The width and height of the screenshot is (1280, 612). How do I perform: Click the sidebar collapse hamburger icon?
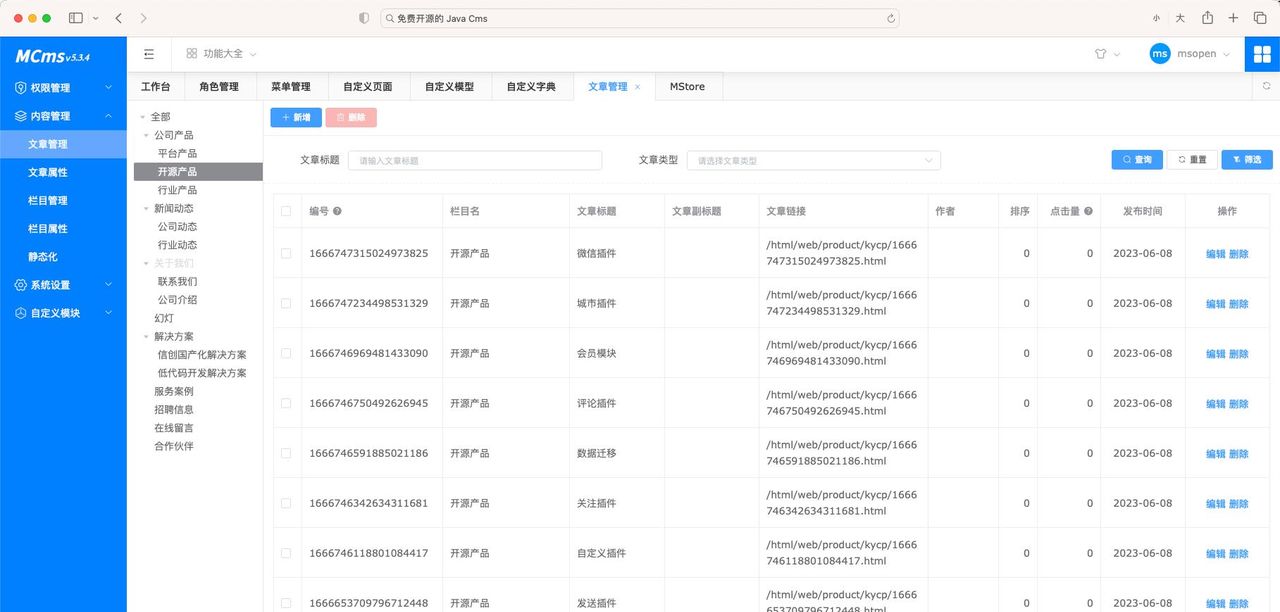point(150,54)
